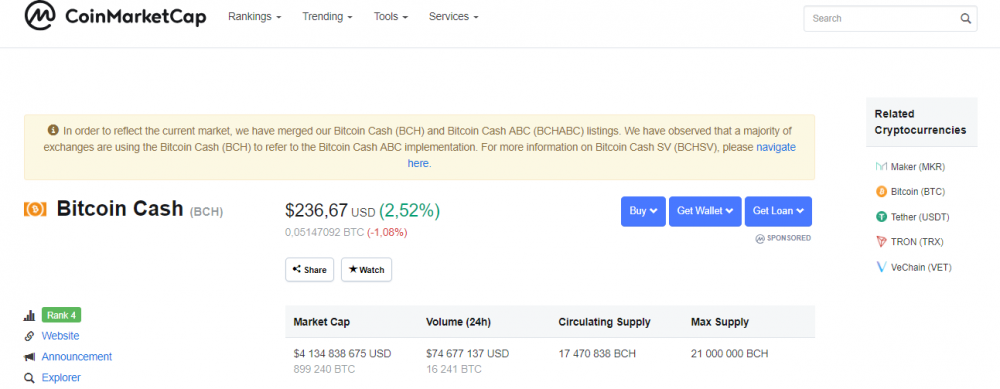This screenshot has width=1000, height=389.
Task: Open the Tools menu
Action: point(391,17)
